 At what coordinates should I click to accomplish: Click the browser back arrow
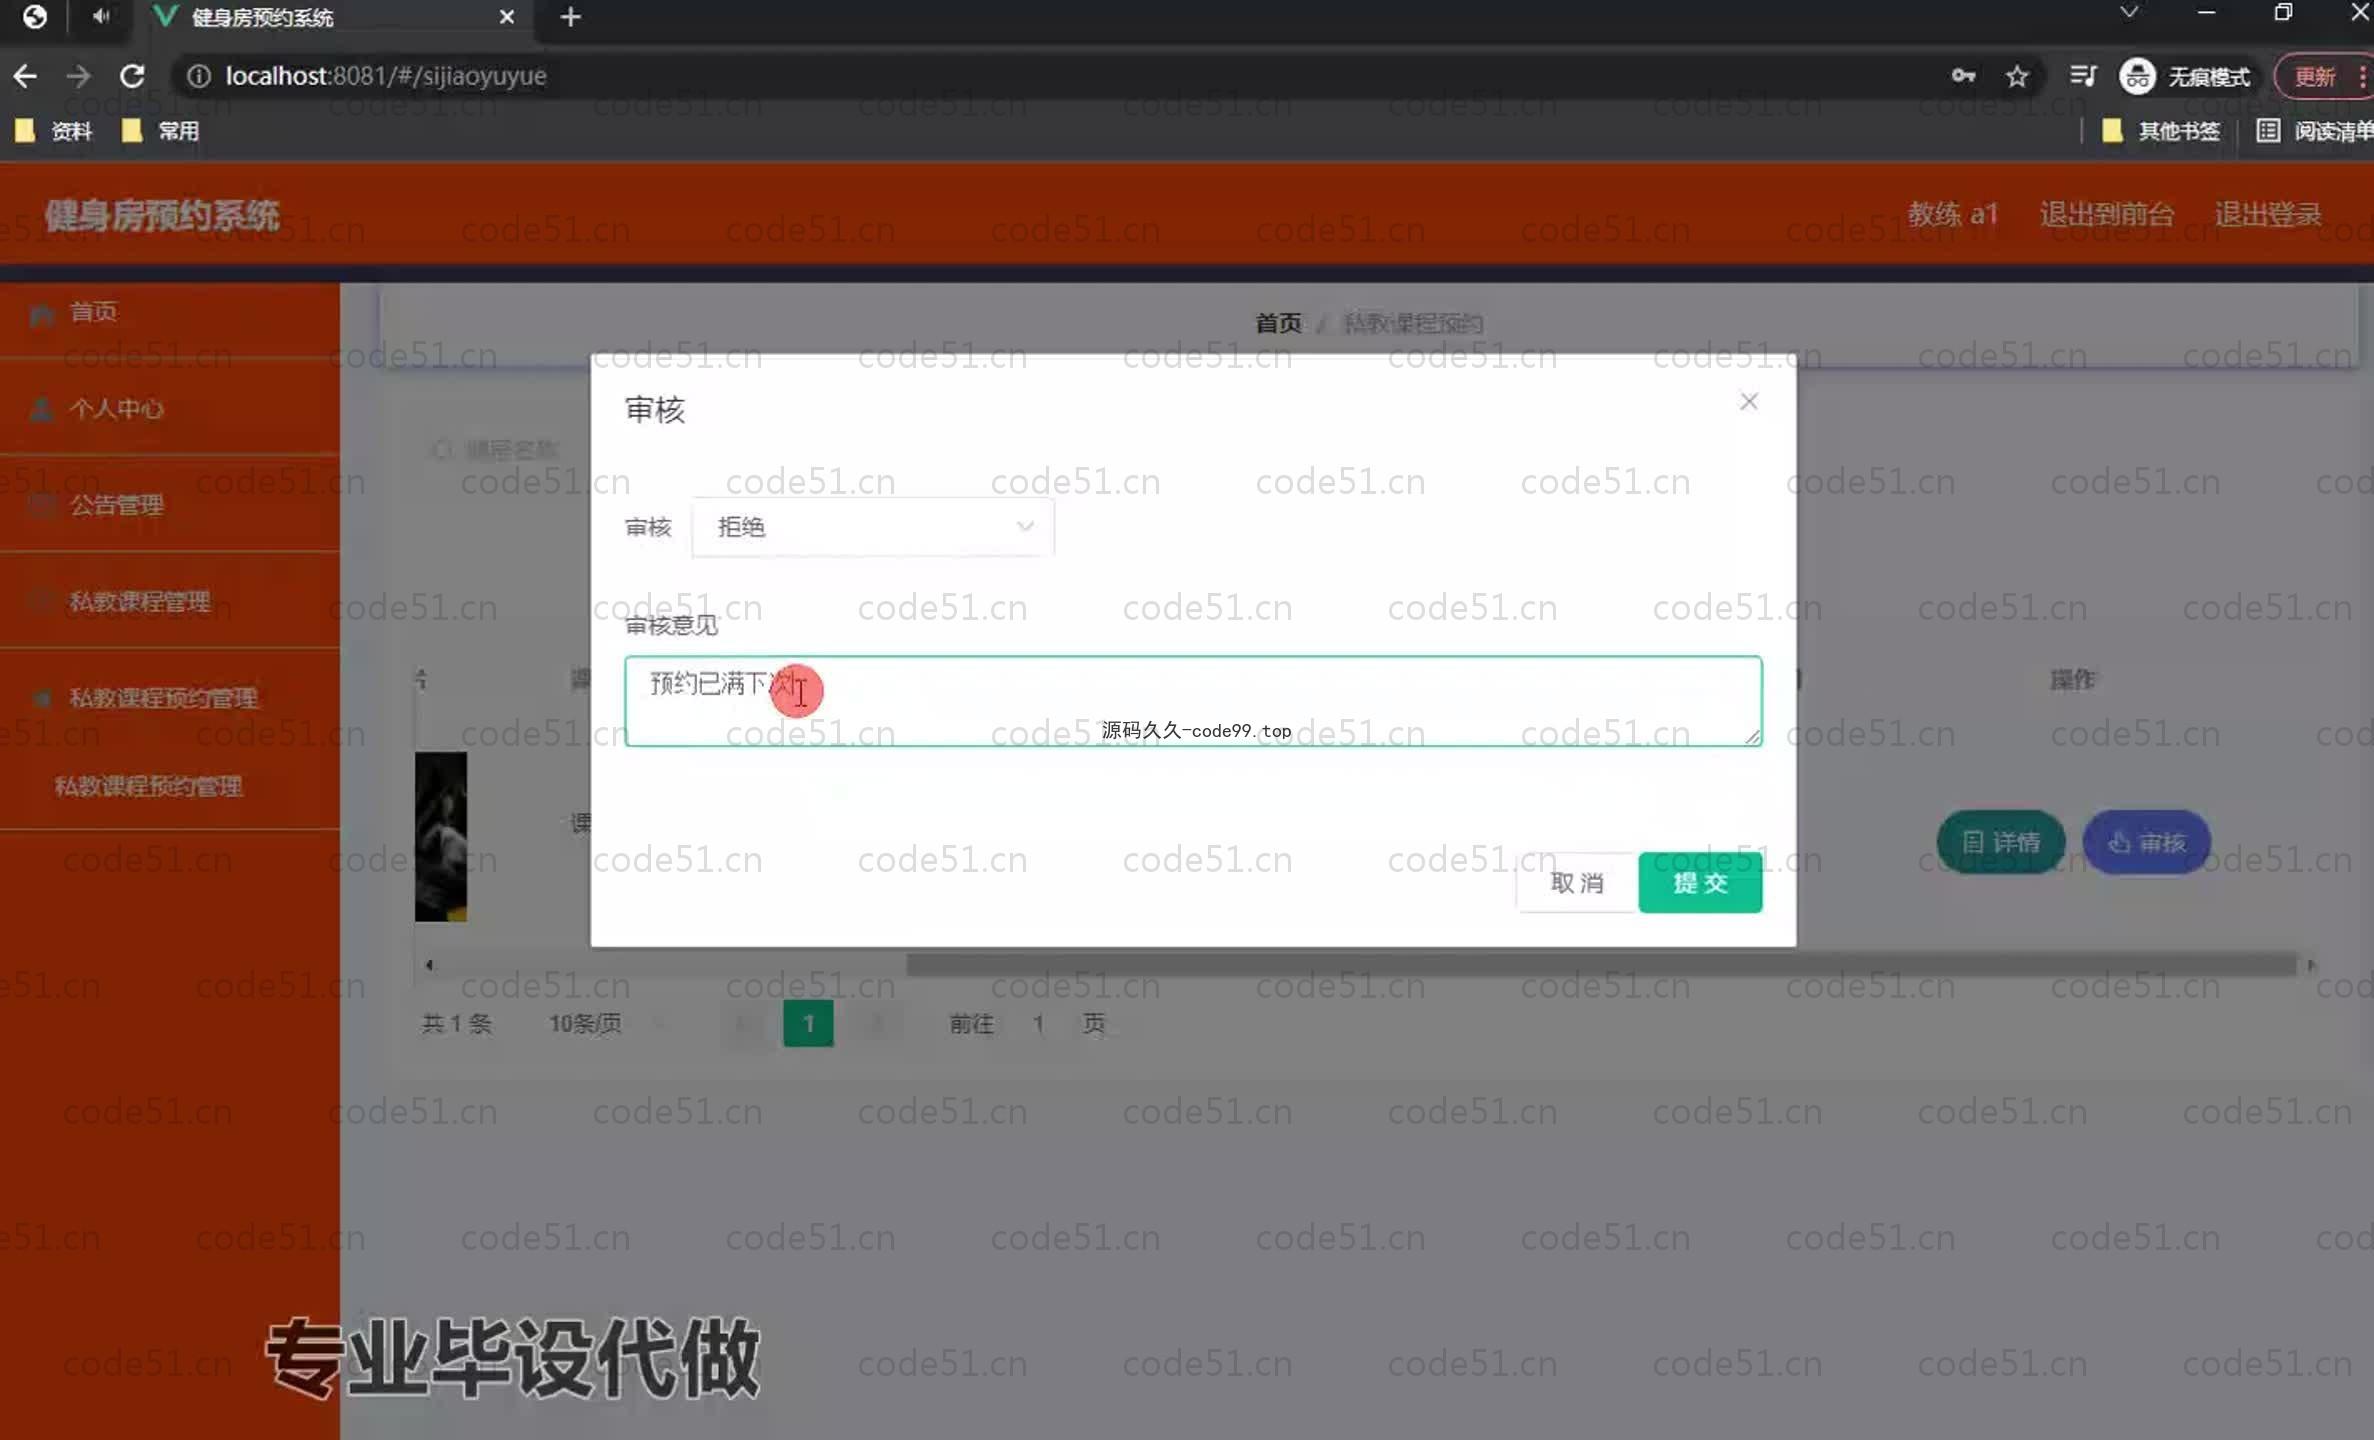click(x=25, y=76)
